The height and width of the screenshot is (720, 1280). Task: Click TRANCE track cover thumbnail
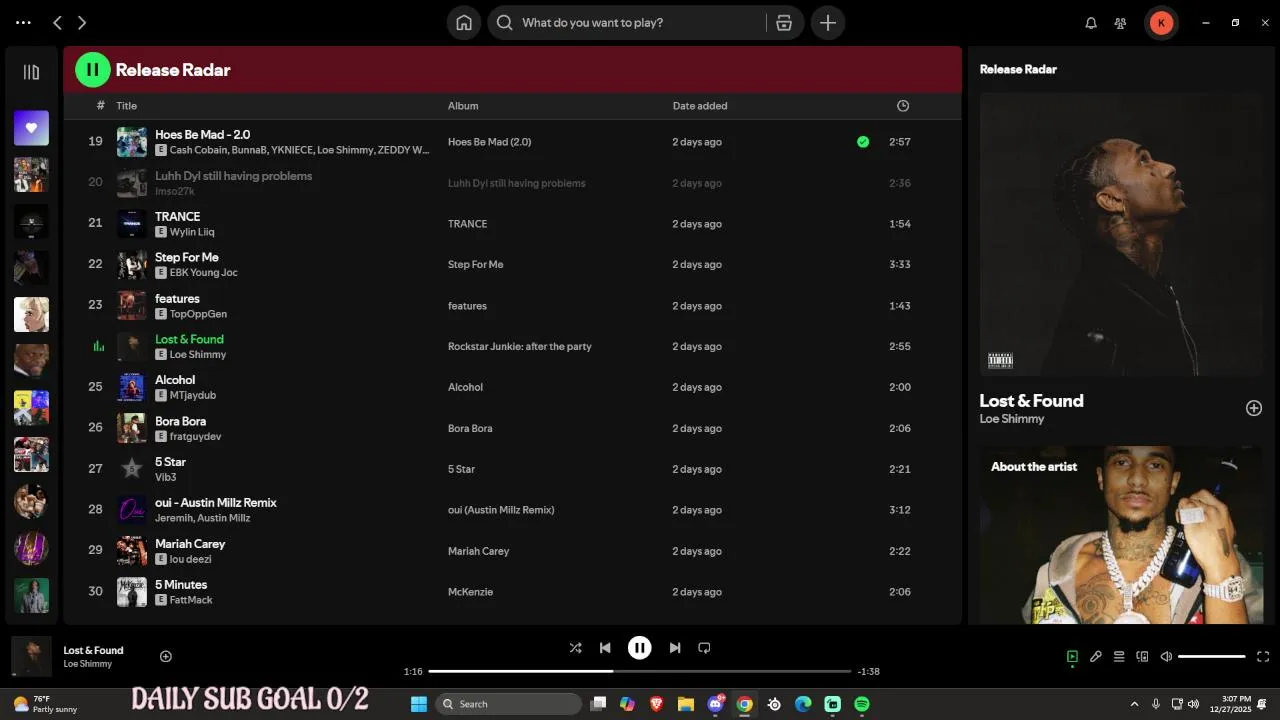(x=132, y=224)
